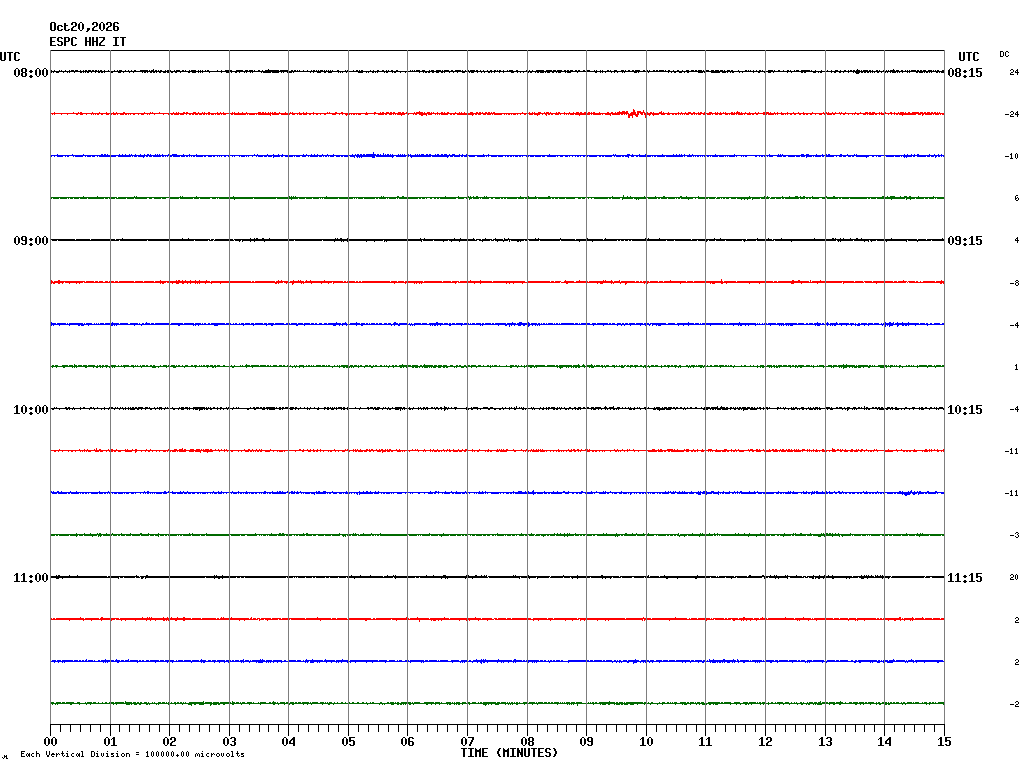Click the "02" minute tick label

170,742
